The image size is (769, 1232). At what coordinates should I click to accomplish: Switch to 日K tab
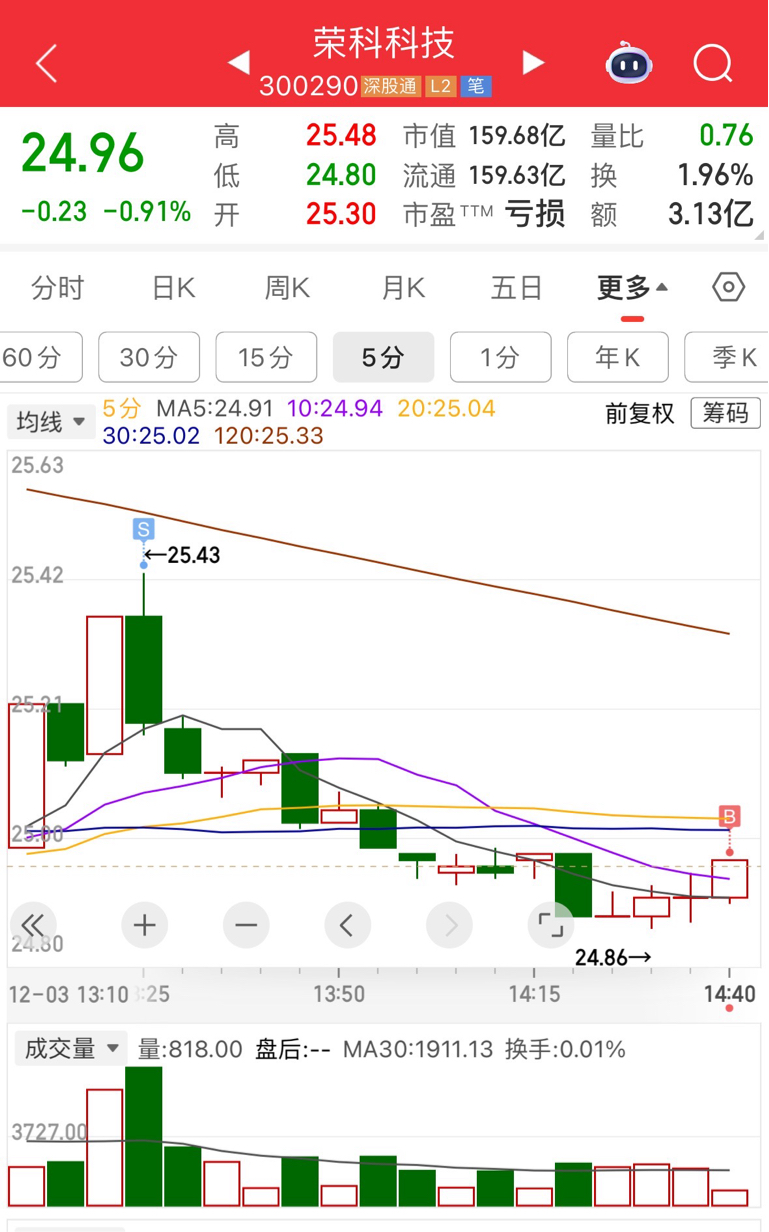tap(174, 289)
